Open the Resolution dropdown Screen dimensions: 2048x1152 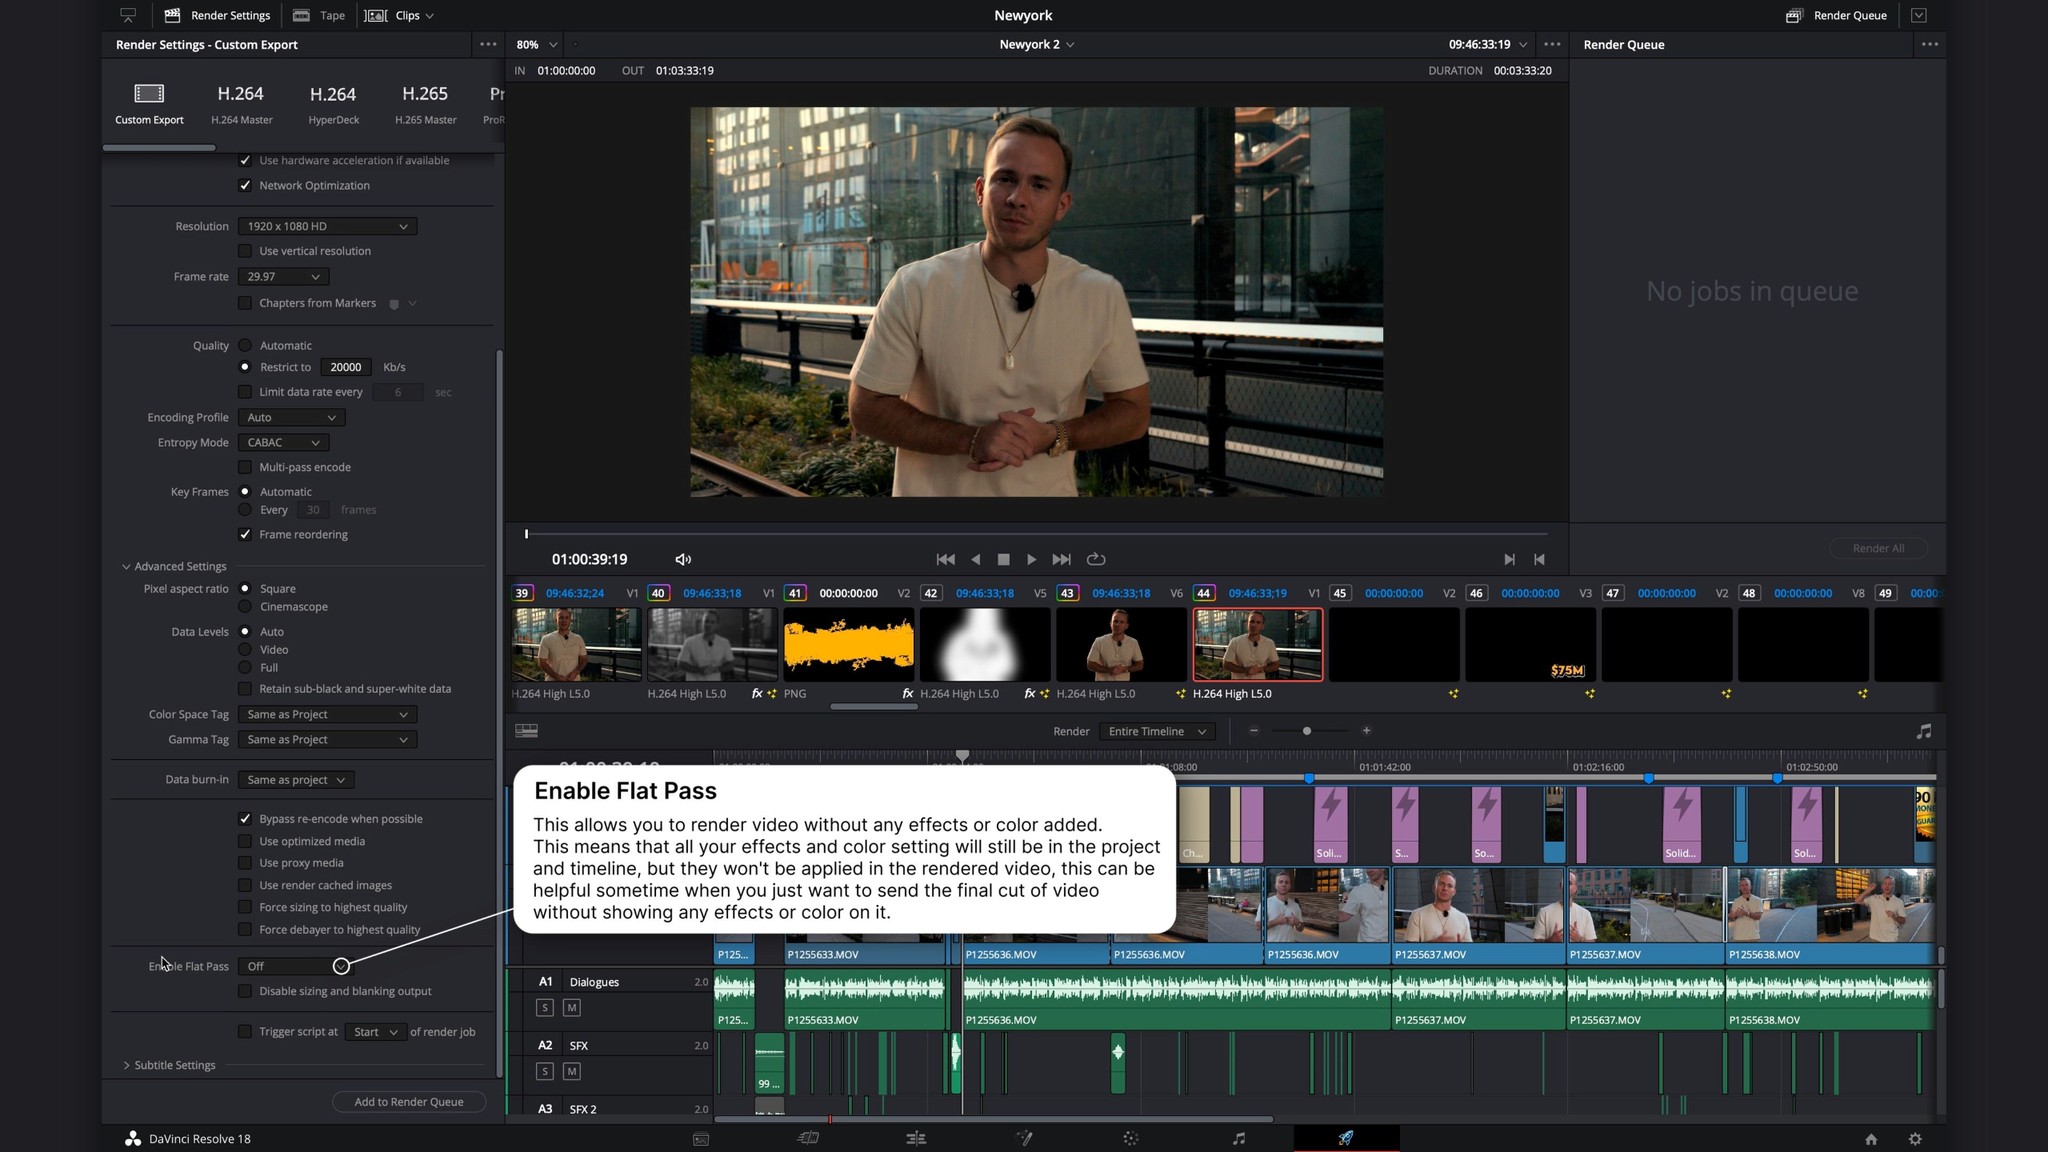327,226
